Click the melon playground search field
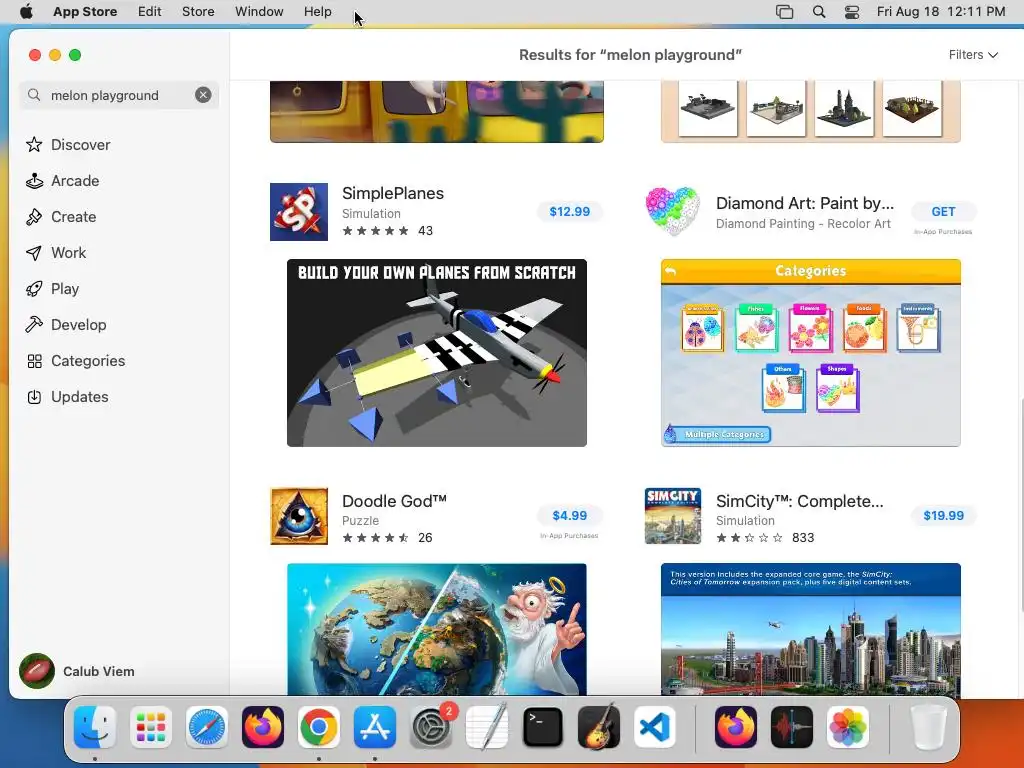The height and width of the screenshot is (768, 1024). [x=119, y=95]
